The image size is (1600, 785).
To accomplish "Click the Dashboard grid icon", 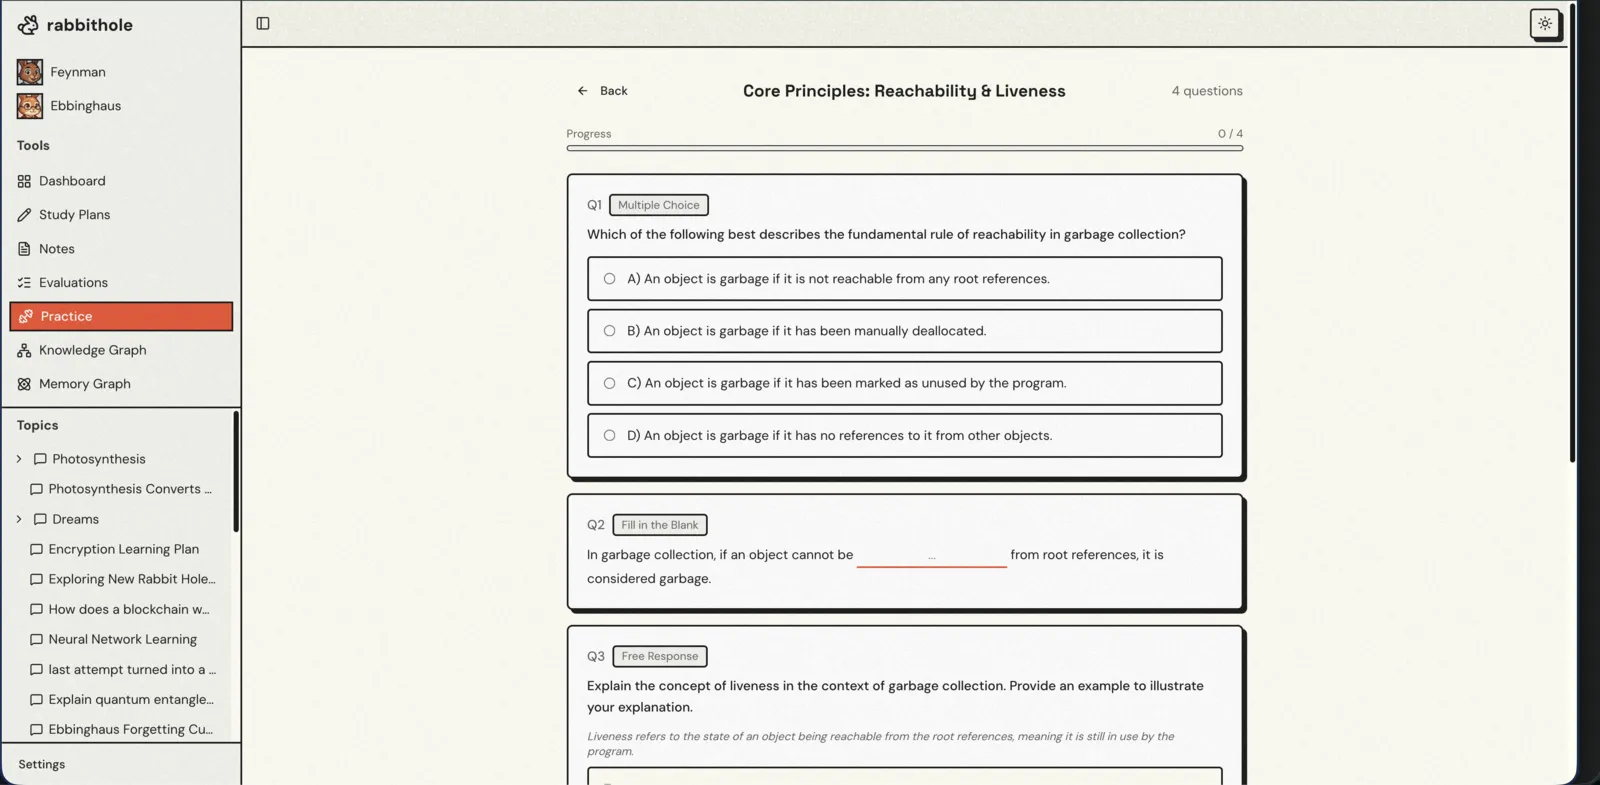I will [24, 181].
